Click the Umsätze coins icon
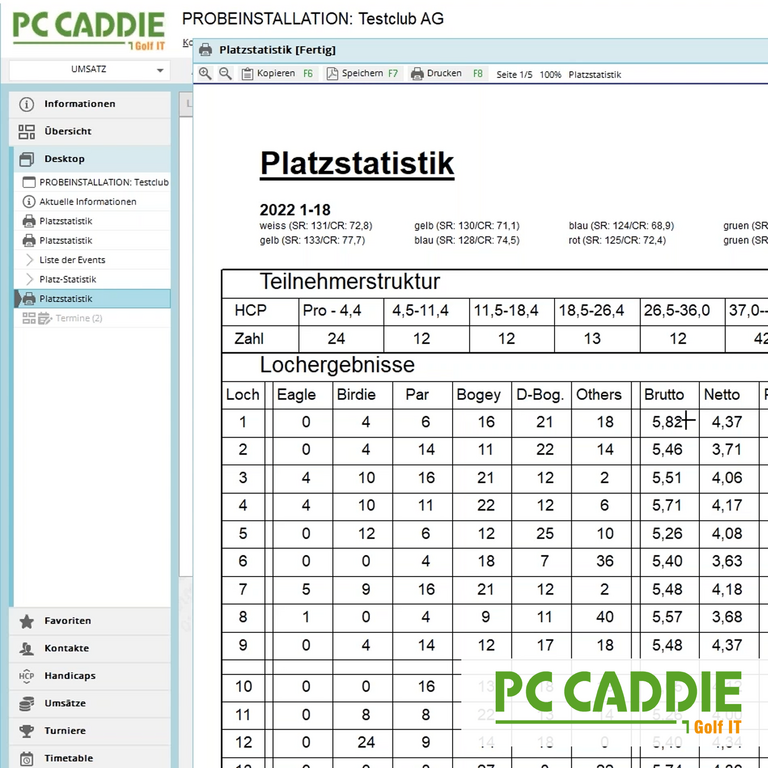The width and height of the screenshot is (768, 768). (26, 704)
